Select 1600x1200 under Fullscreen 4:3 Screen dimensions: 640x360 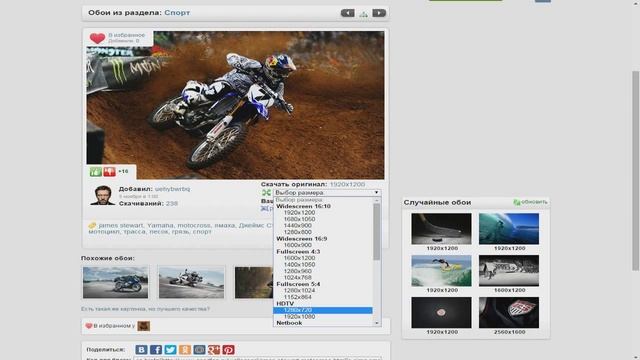pyautogui.click(x=299, y=258)
